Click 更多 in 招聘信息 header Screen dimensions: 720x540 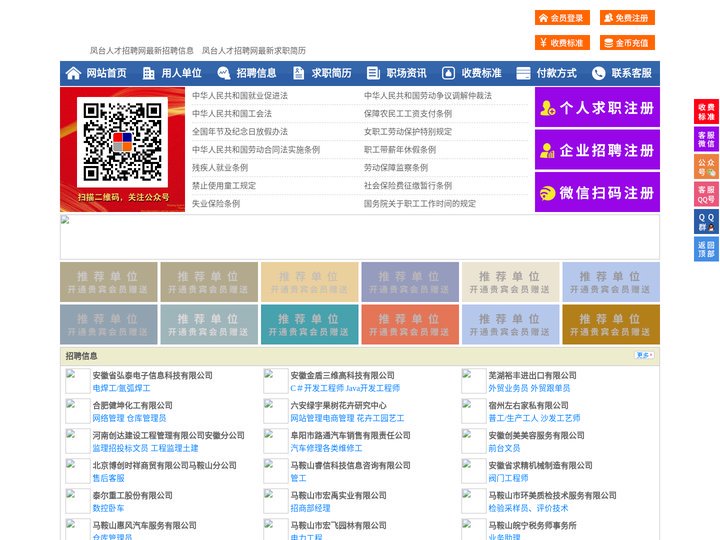coord(644,355)
